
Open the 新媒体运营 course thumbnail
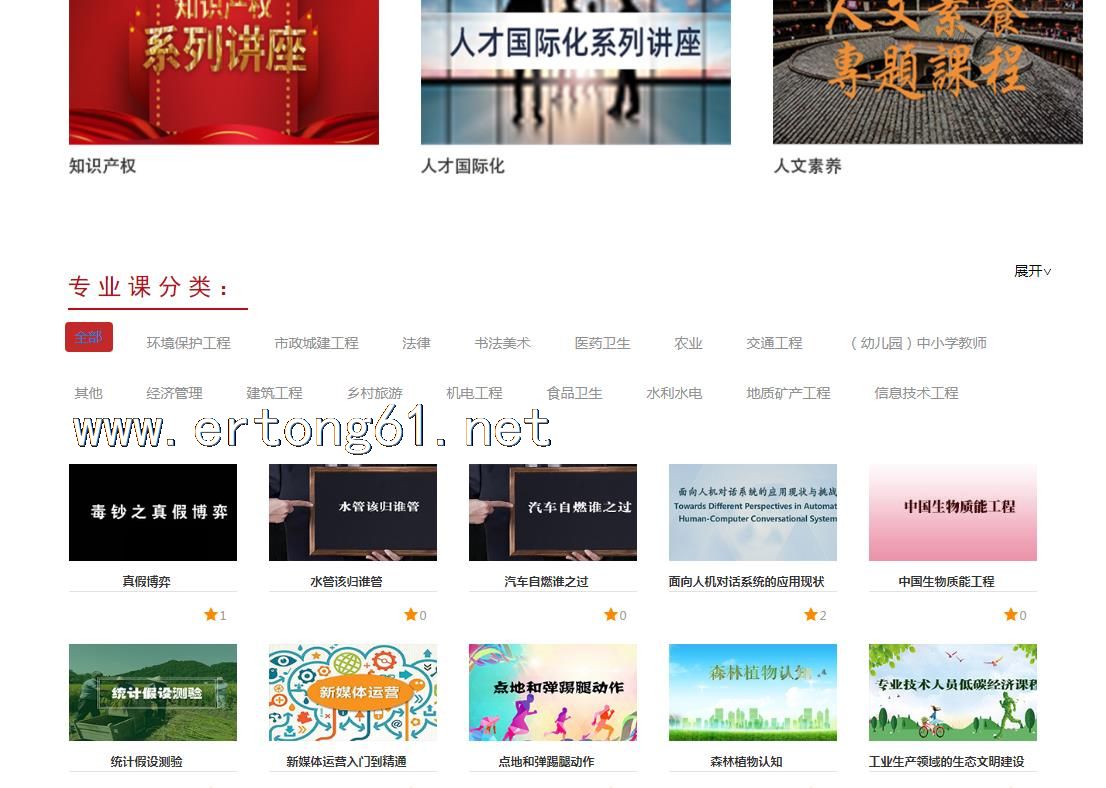[x=353, y=692]
